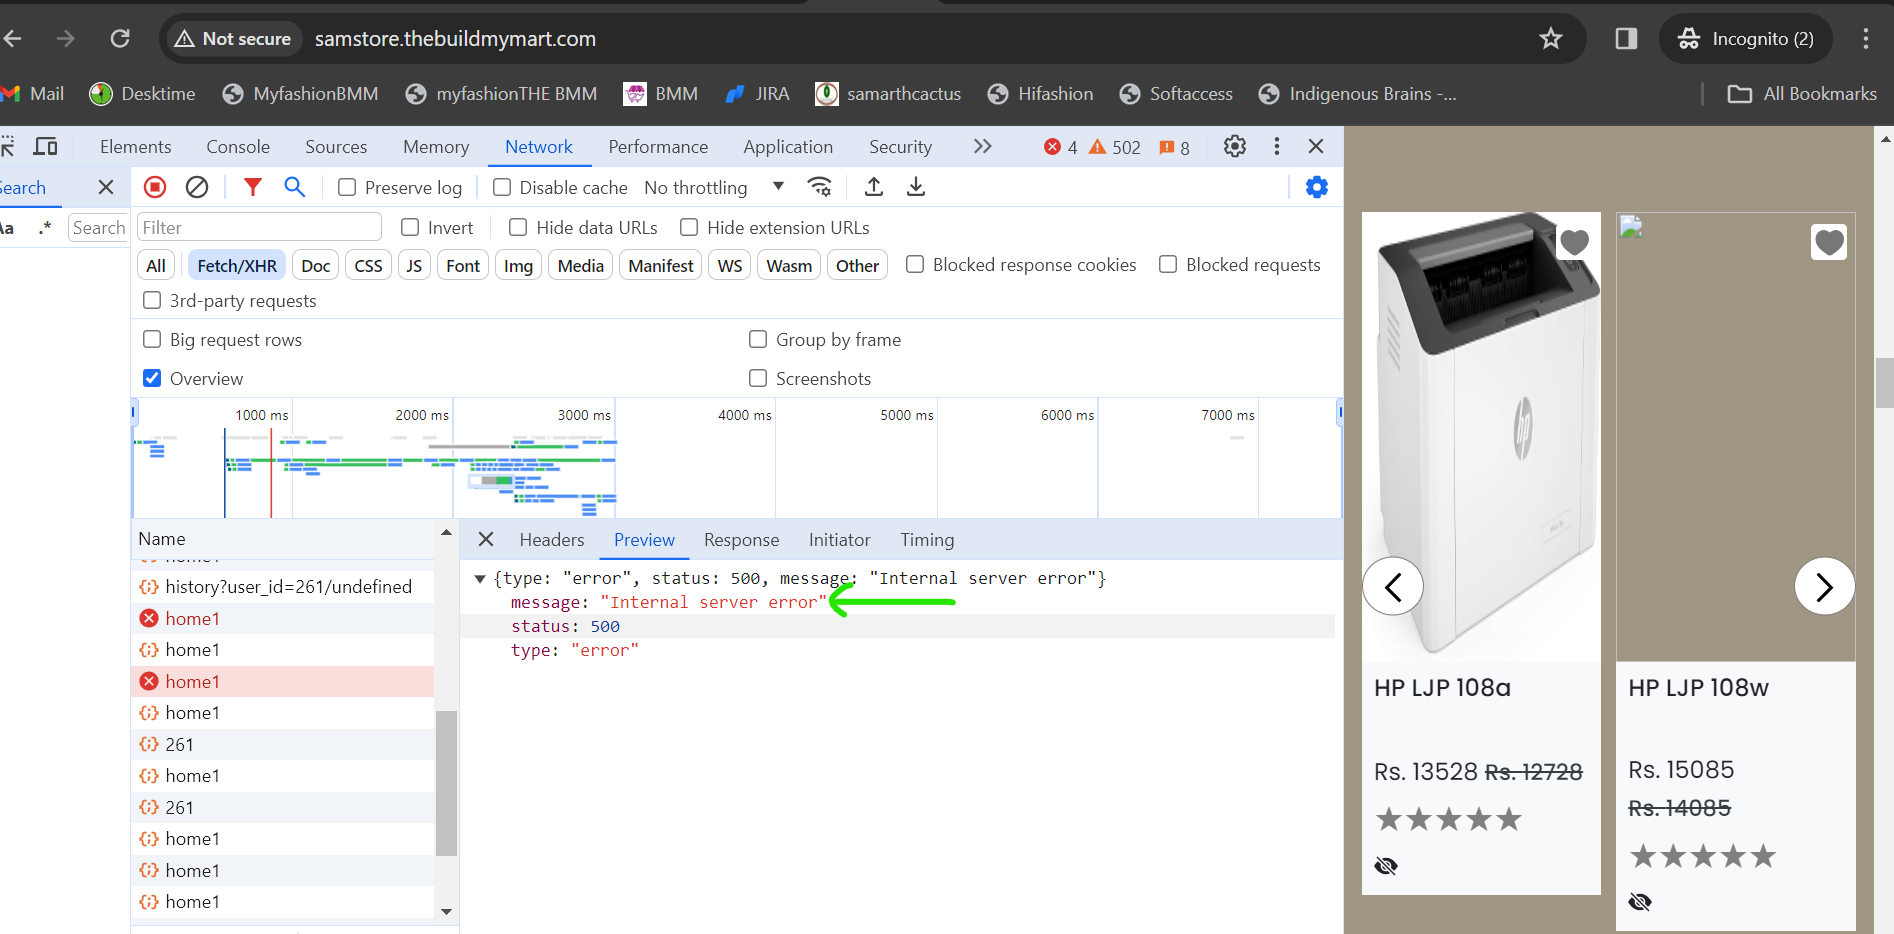Collapse the JSON error object in Preview
1894x934 pixels.
480,579
